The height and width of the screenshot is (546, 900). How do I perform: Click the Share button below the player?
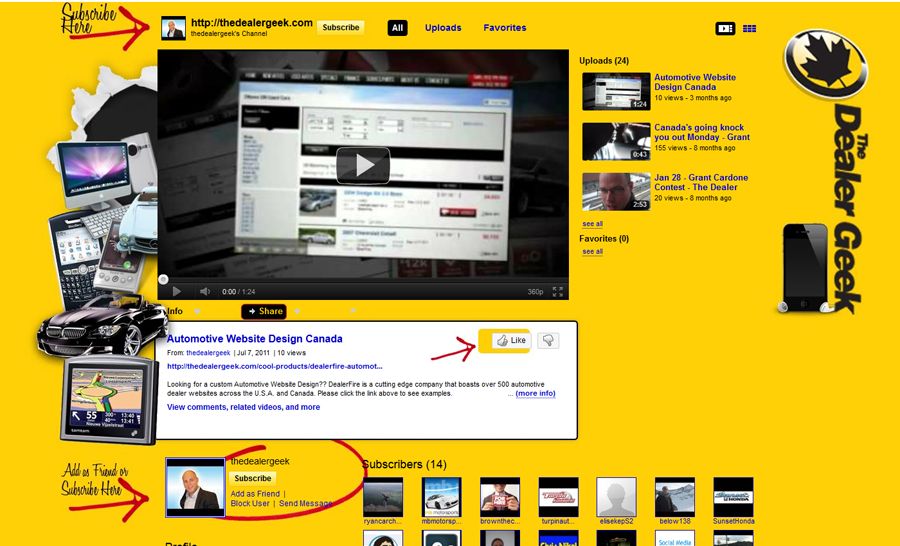pos(264,311)
